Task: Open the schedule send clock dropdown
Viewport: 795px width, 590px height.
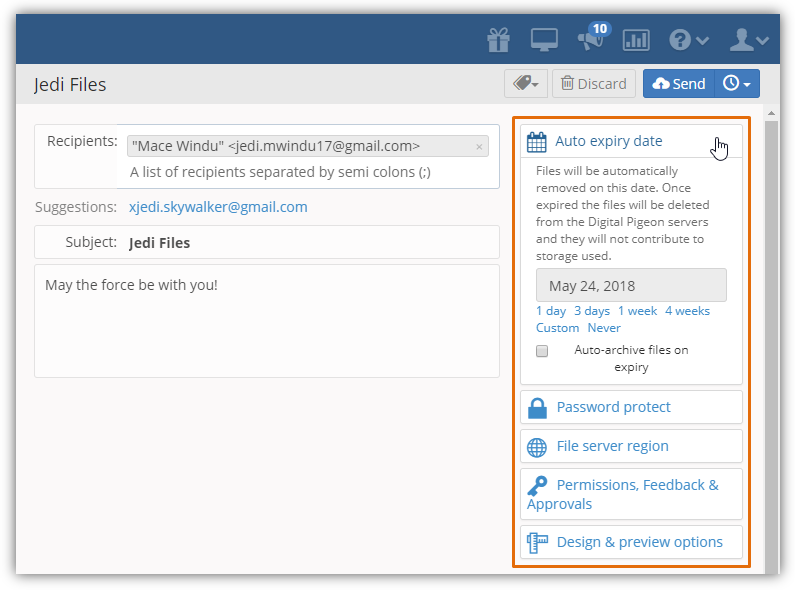Action: coord(737,84)
